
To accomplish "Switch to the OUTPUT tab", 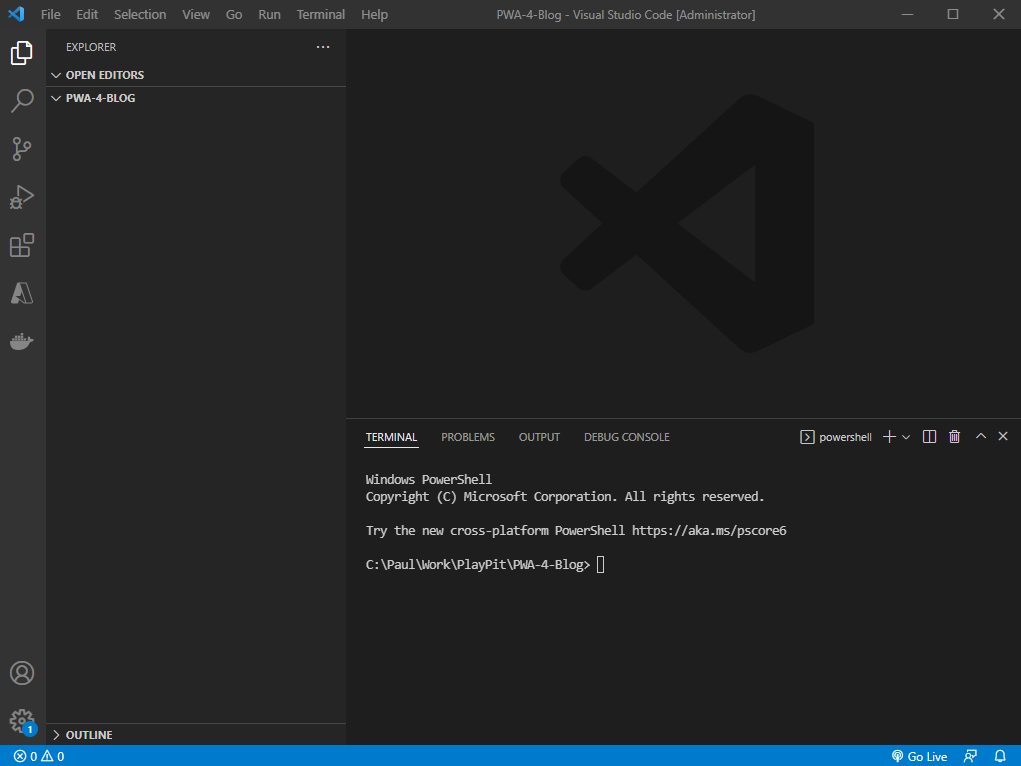I will (539, 437).
